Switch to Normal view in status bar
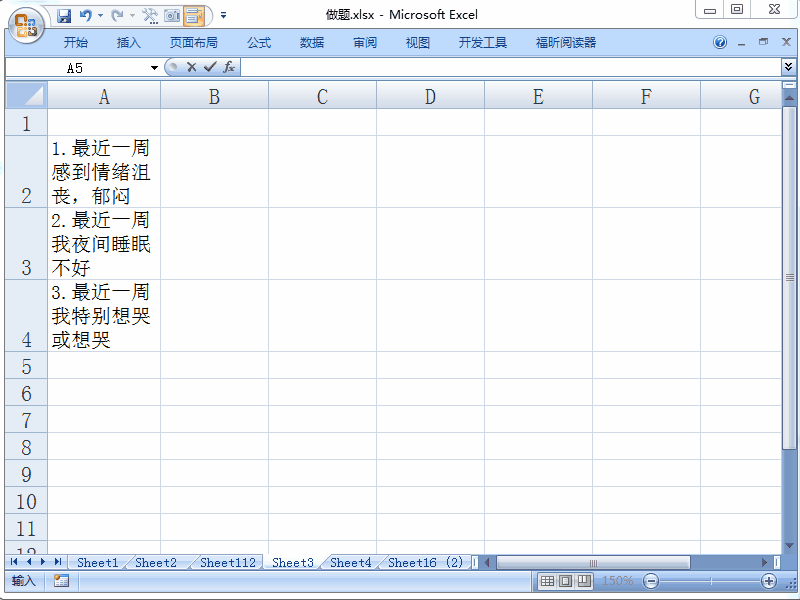The image size is (800, 600). point(547,581)
